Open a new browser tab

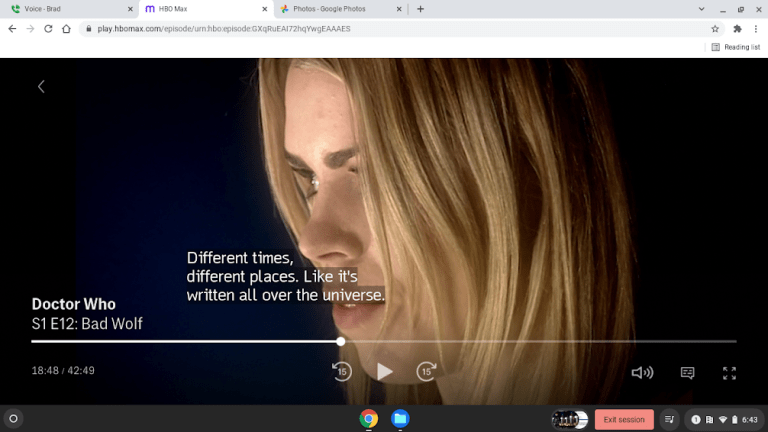pos(420,9)
